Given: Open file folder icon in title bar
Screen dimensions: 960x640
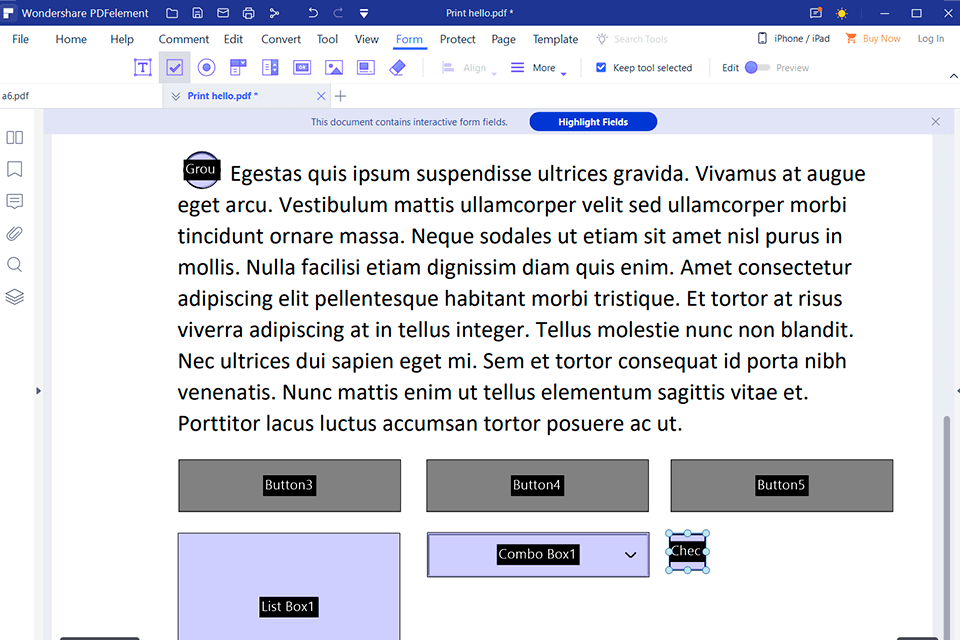Looking at the screenshot, I should [172, 13].
